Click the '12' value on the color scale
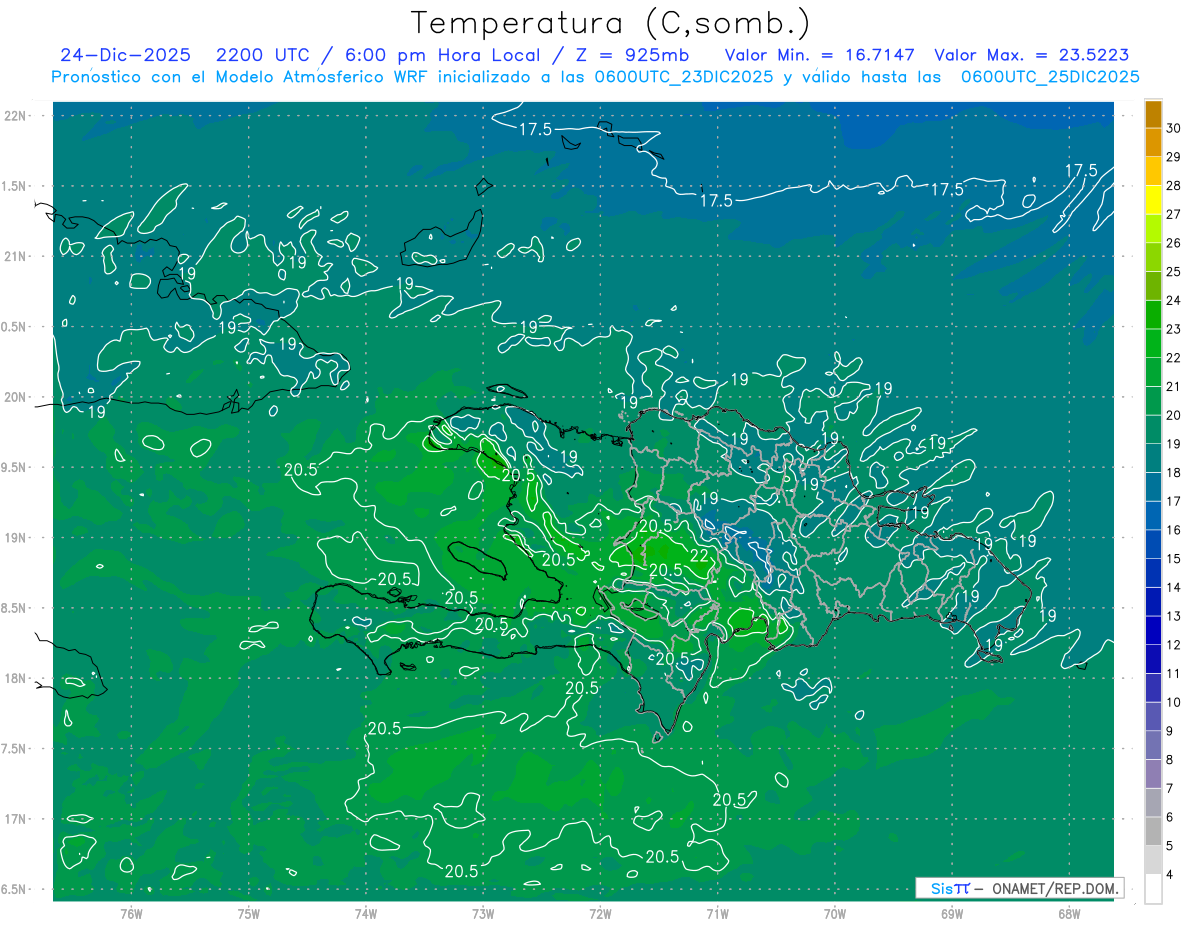This screenshot has height=927, width=1200. pyautogui.click(x=1174, y=644)
